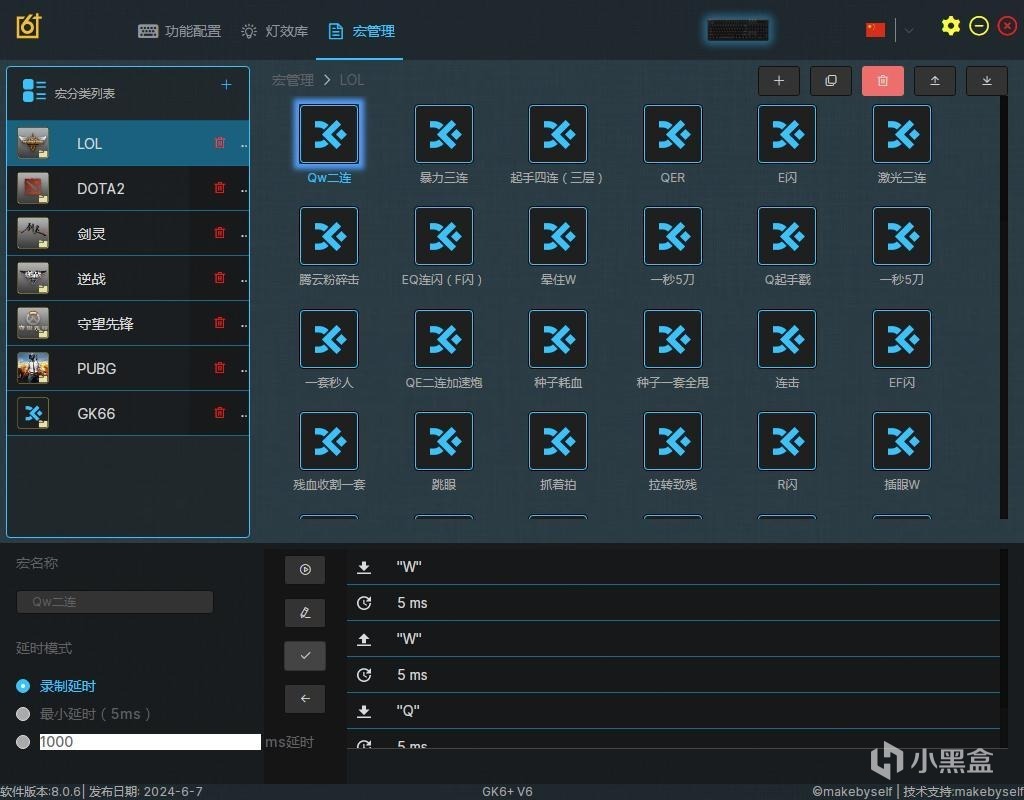This screenshot has width=1024, height=800.
Task: Open the 插眼W macro
Action: point(902,441)
